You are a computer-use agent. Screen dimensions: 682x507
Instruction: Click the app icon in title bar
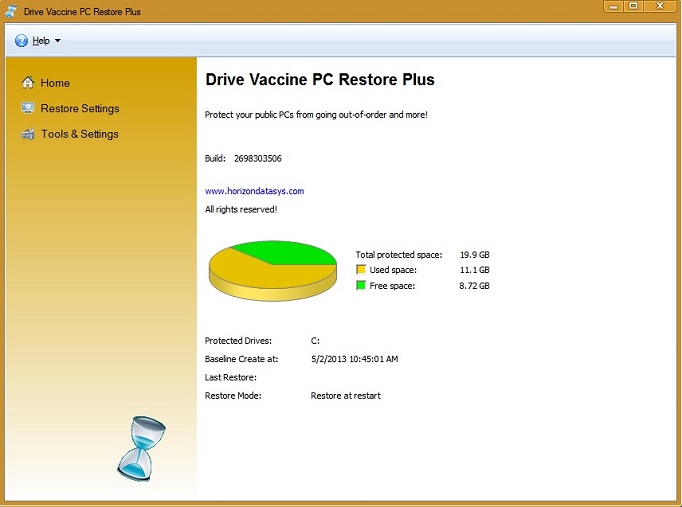tap(11, 11)
